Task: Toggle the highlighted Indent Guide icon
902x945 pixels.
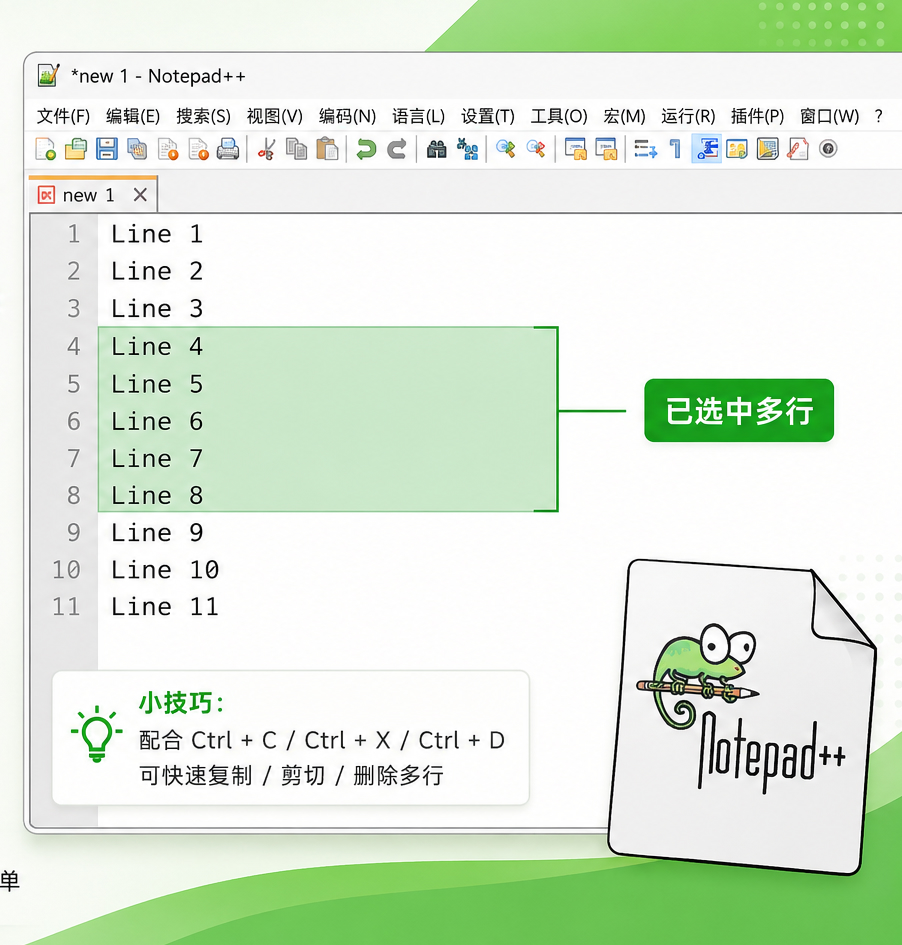Action: coord(706,149)
